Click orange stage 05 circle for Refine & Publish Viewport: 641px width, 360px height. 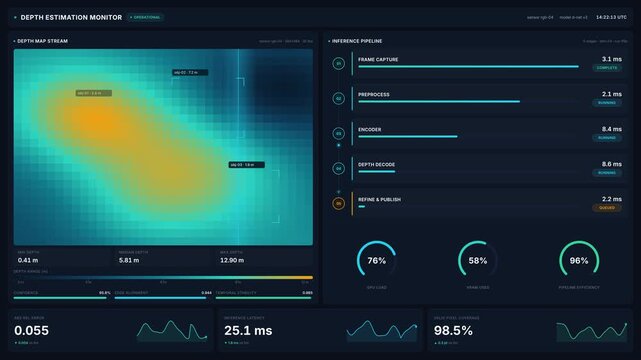(338, 203)
